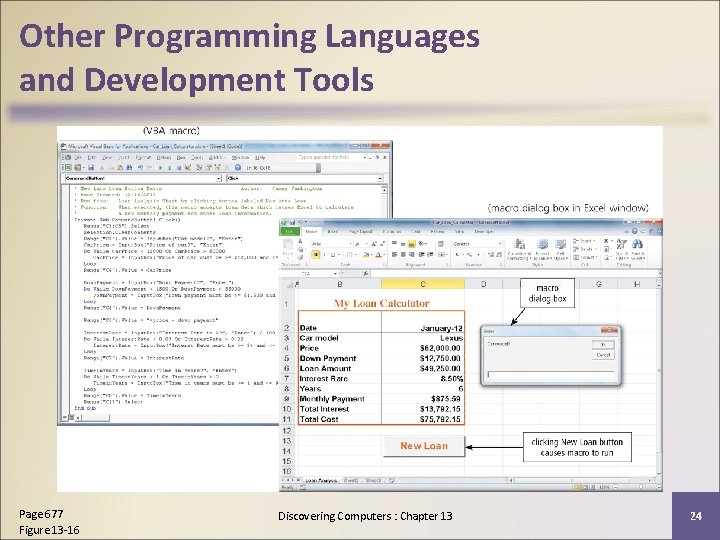Toggle the highlighted Middle Align button

pos(411,244)
